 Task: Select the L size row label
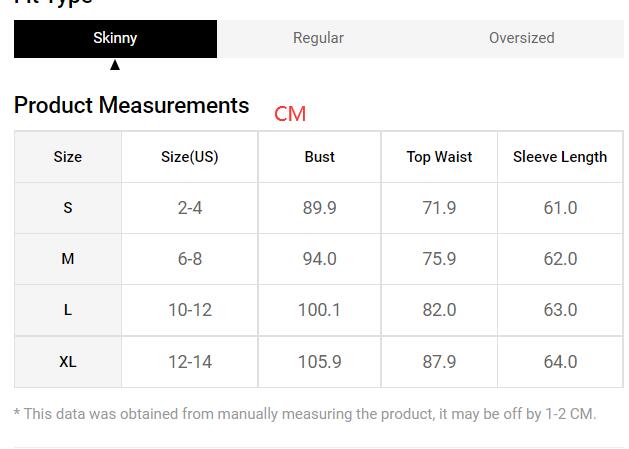click(x=68, y=310)
